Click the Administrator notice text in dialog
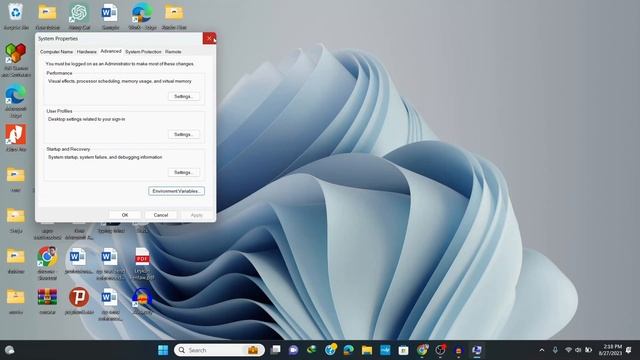This screenshot has width=640, height=360. [x=120, y=64]
